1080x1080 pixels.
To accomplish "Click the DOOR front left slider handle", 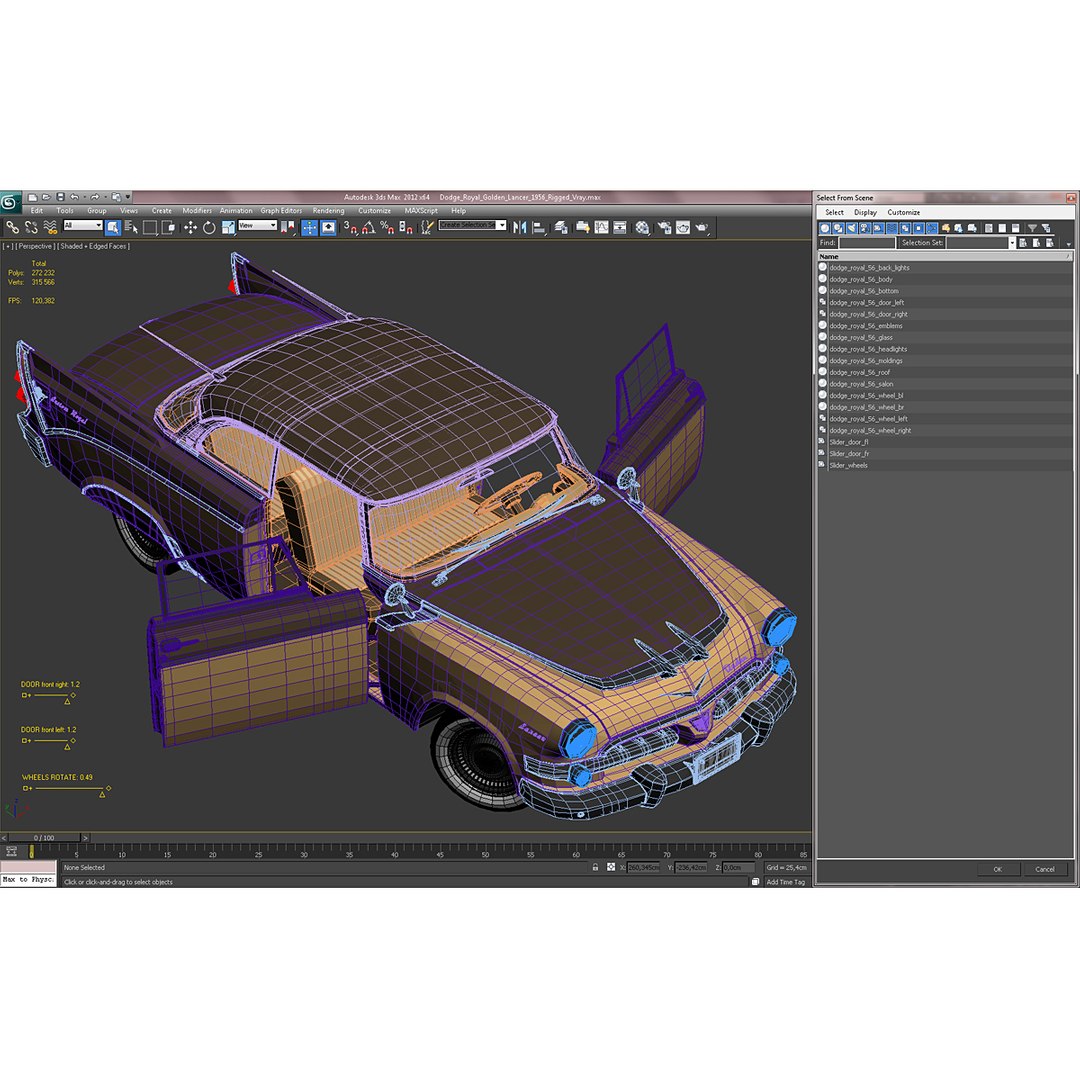I will point(68,747).
